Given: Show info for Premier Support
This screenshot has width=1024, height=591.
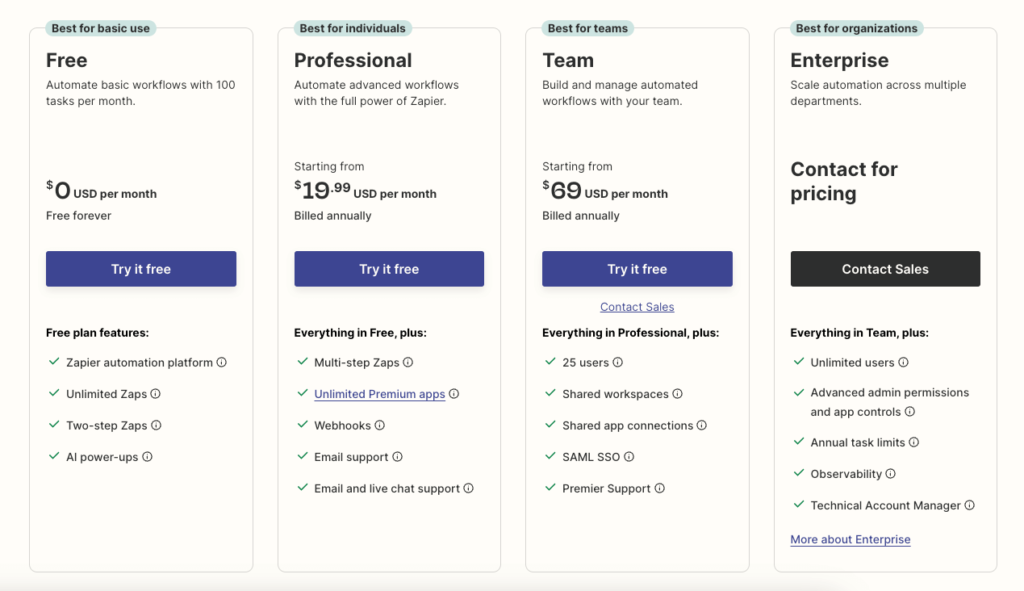Looking at the screenshot, I should tap(660, 488).
